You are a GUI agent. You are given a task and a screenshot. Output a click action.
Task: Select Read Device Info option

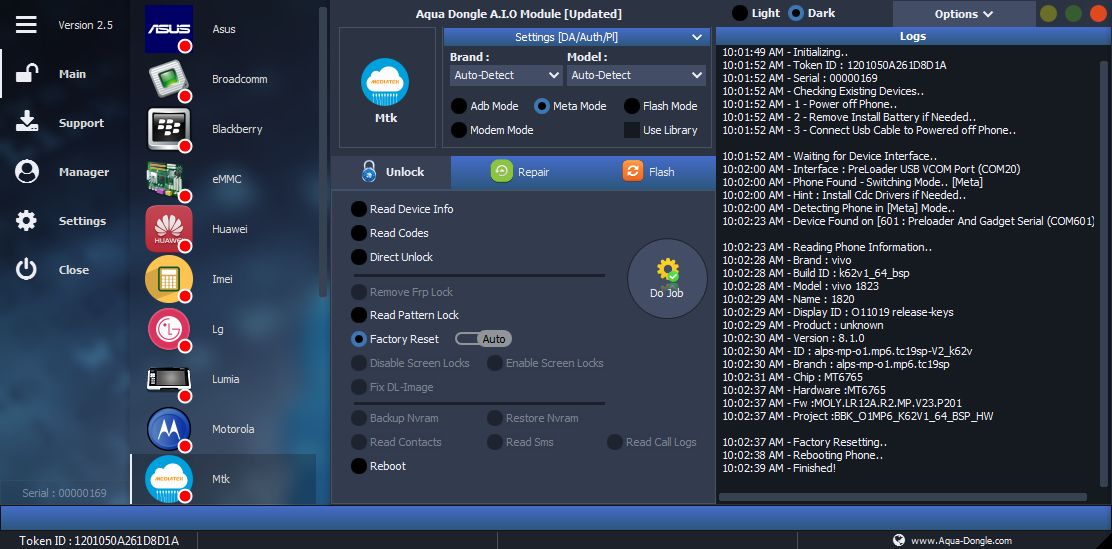[359, 209]
